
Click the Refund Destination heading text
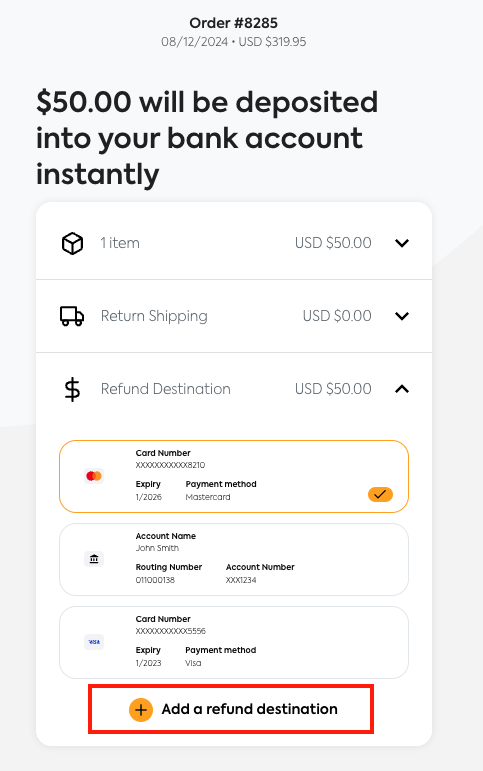click(166, 389)
